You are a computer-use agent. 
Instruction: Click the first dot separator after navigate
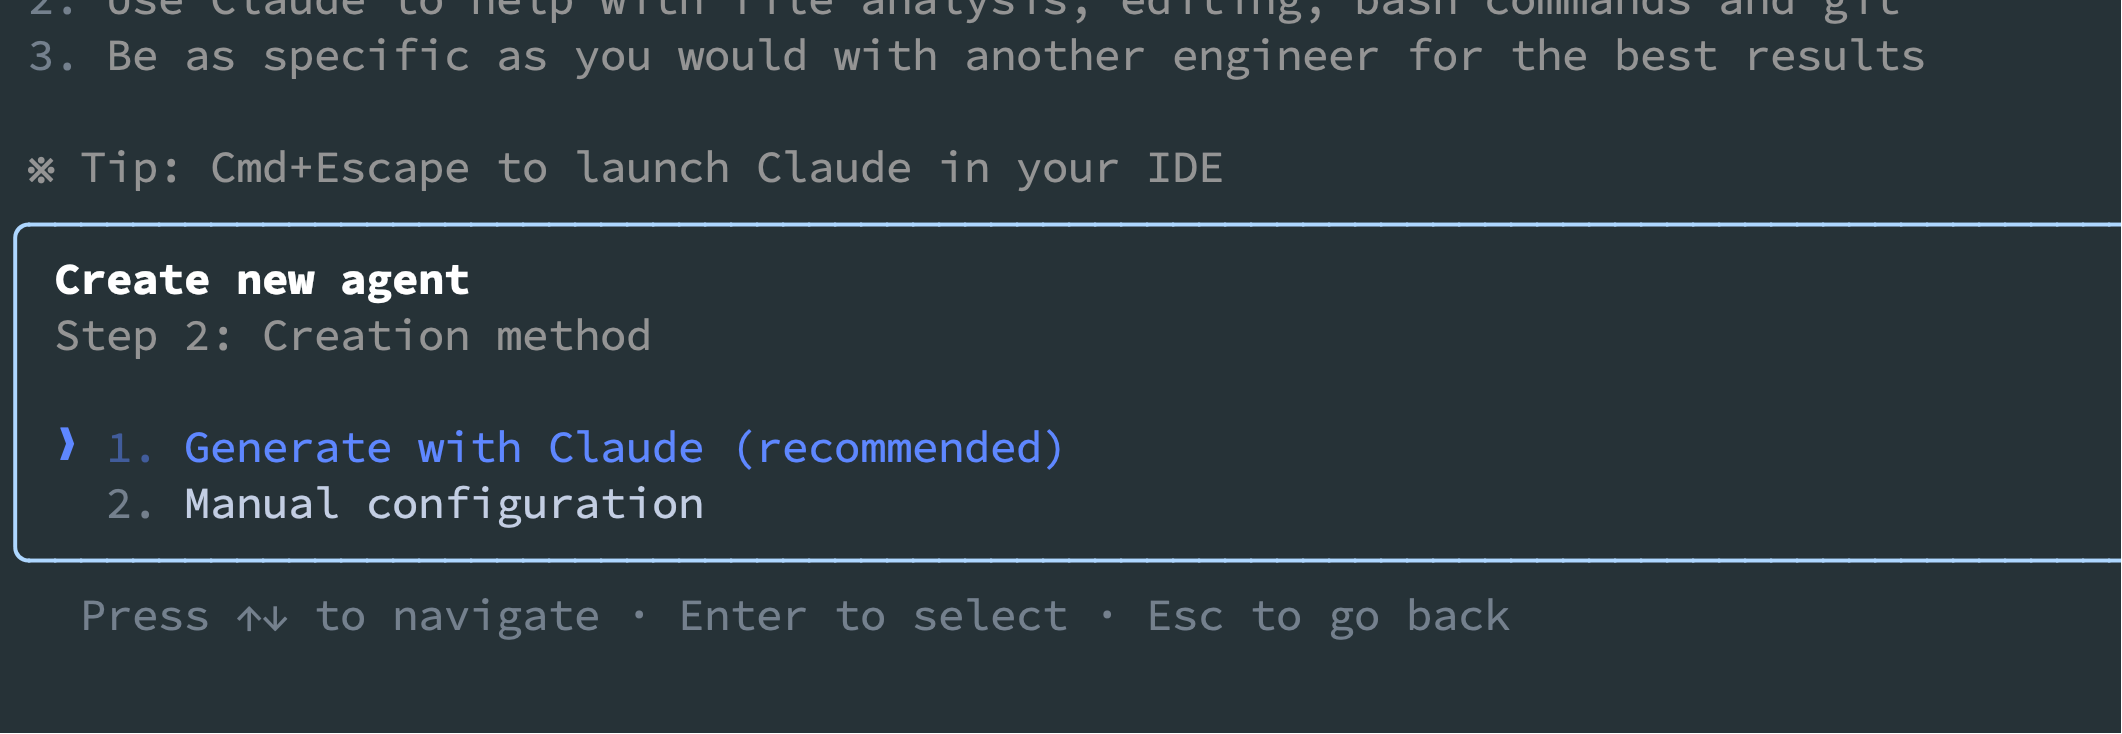(x=639, y=615)
